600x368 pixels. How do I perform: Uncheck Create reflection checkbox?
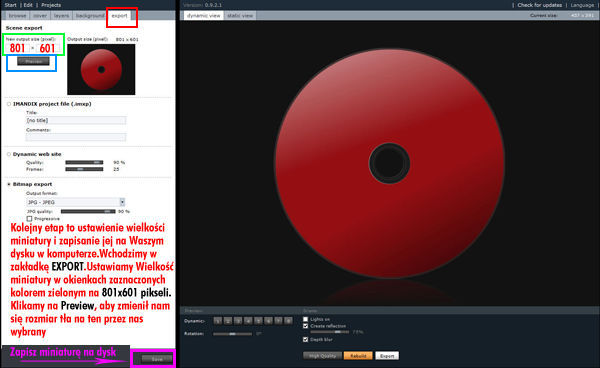click(x=305, y=326)
